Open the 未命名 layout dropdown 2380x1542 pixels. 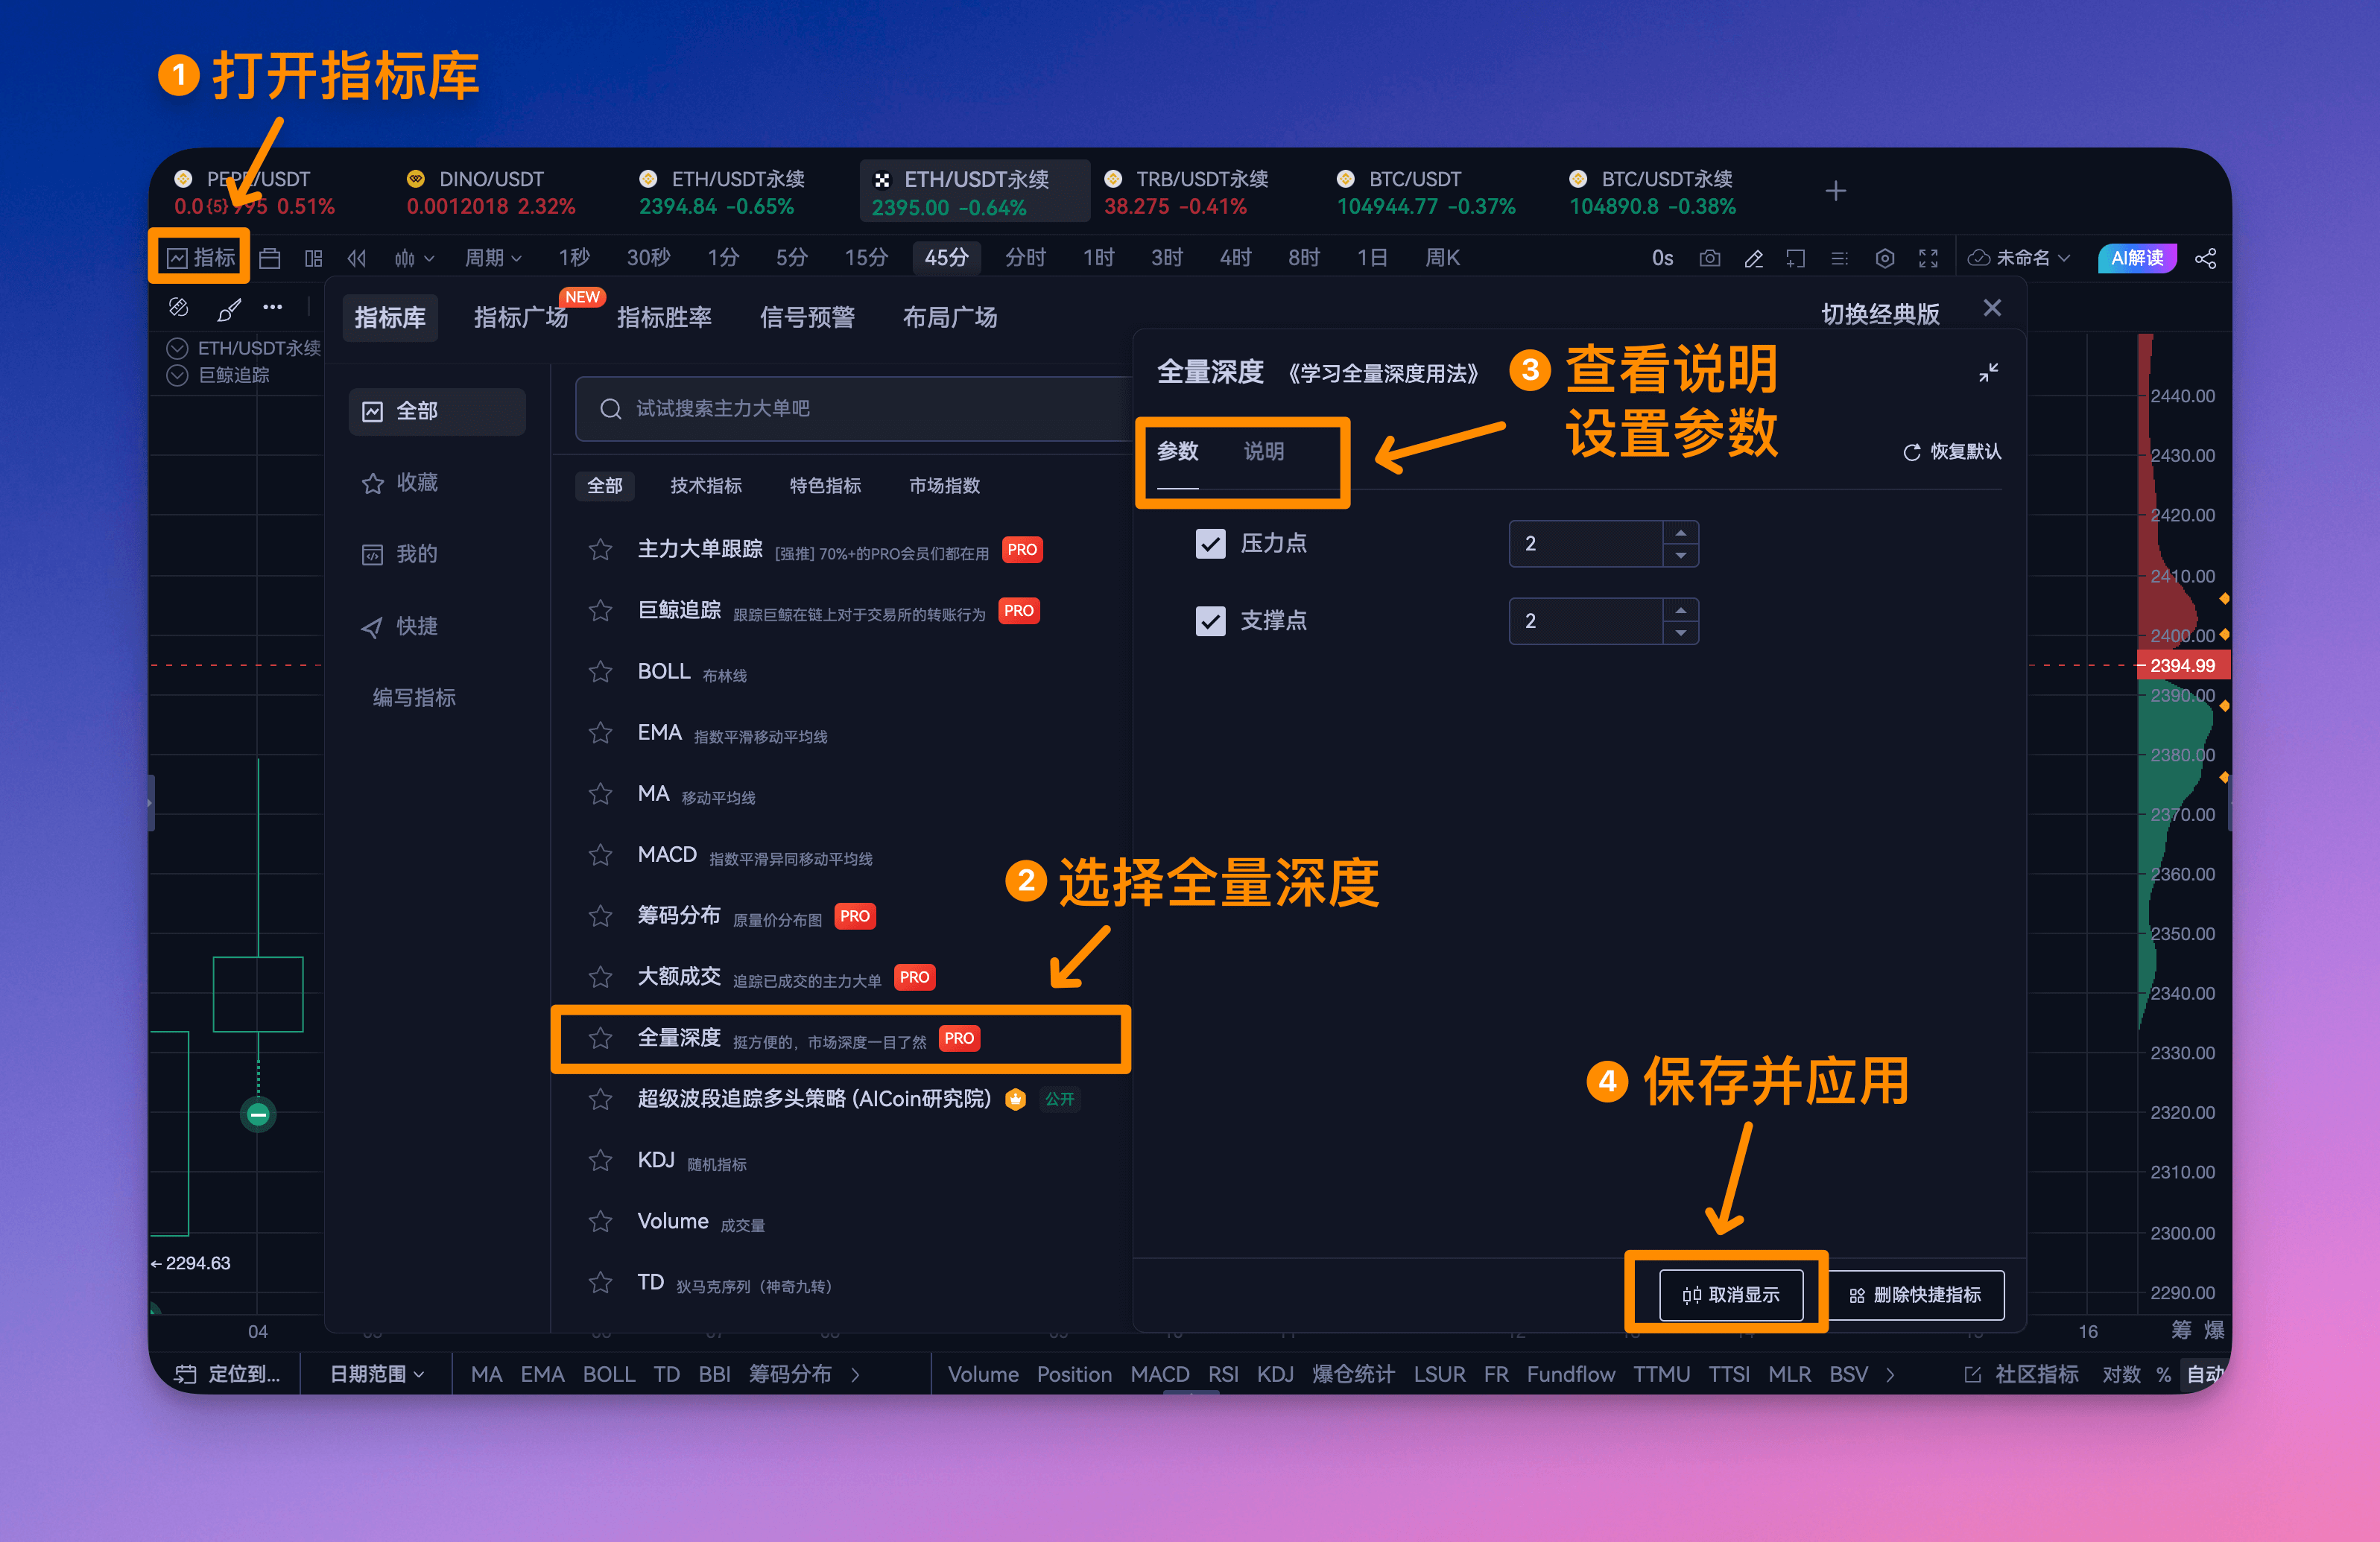coord(2018,258)
